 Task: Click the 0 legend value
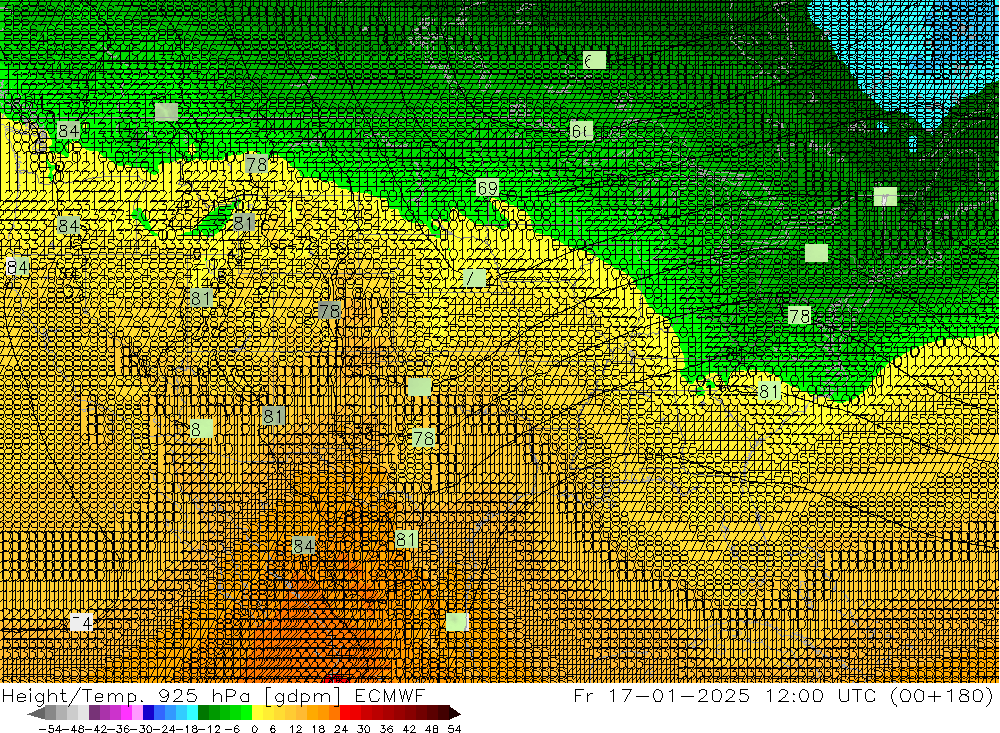(x=254, y=729)
